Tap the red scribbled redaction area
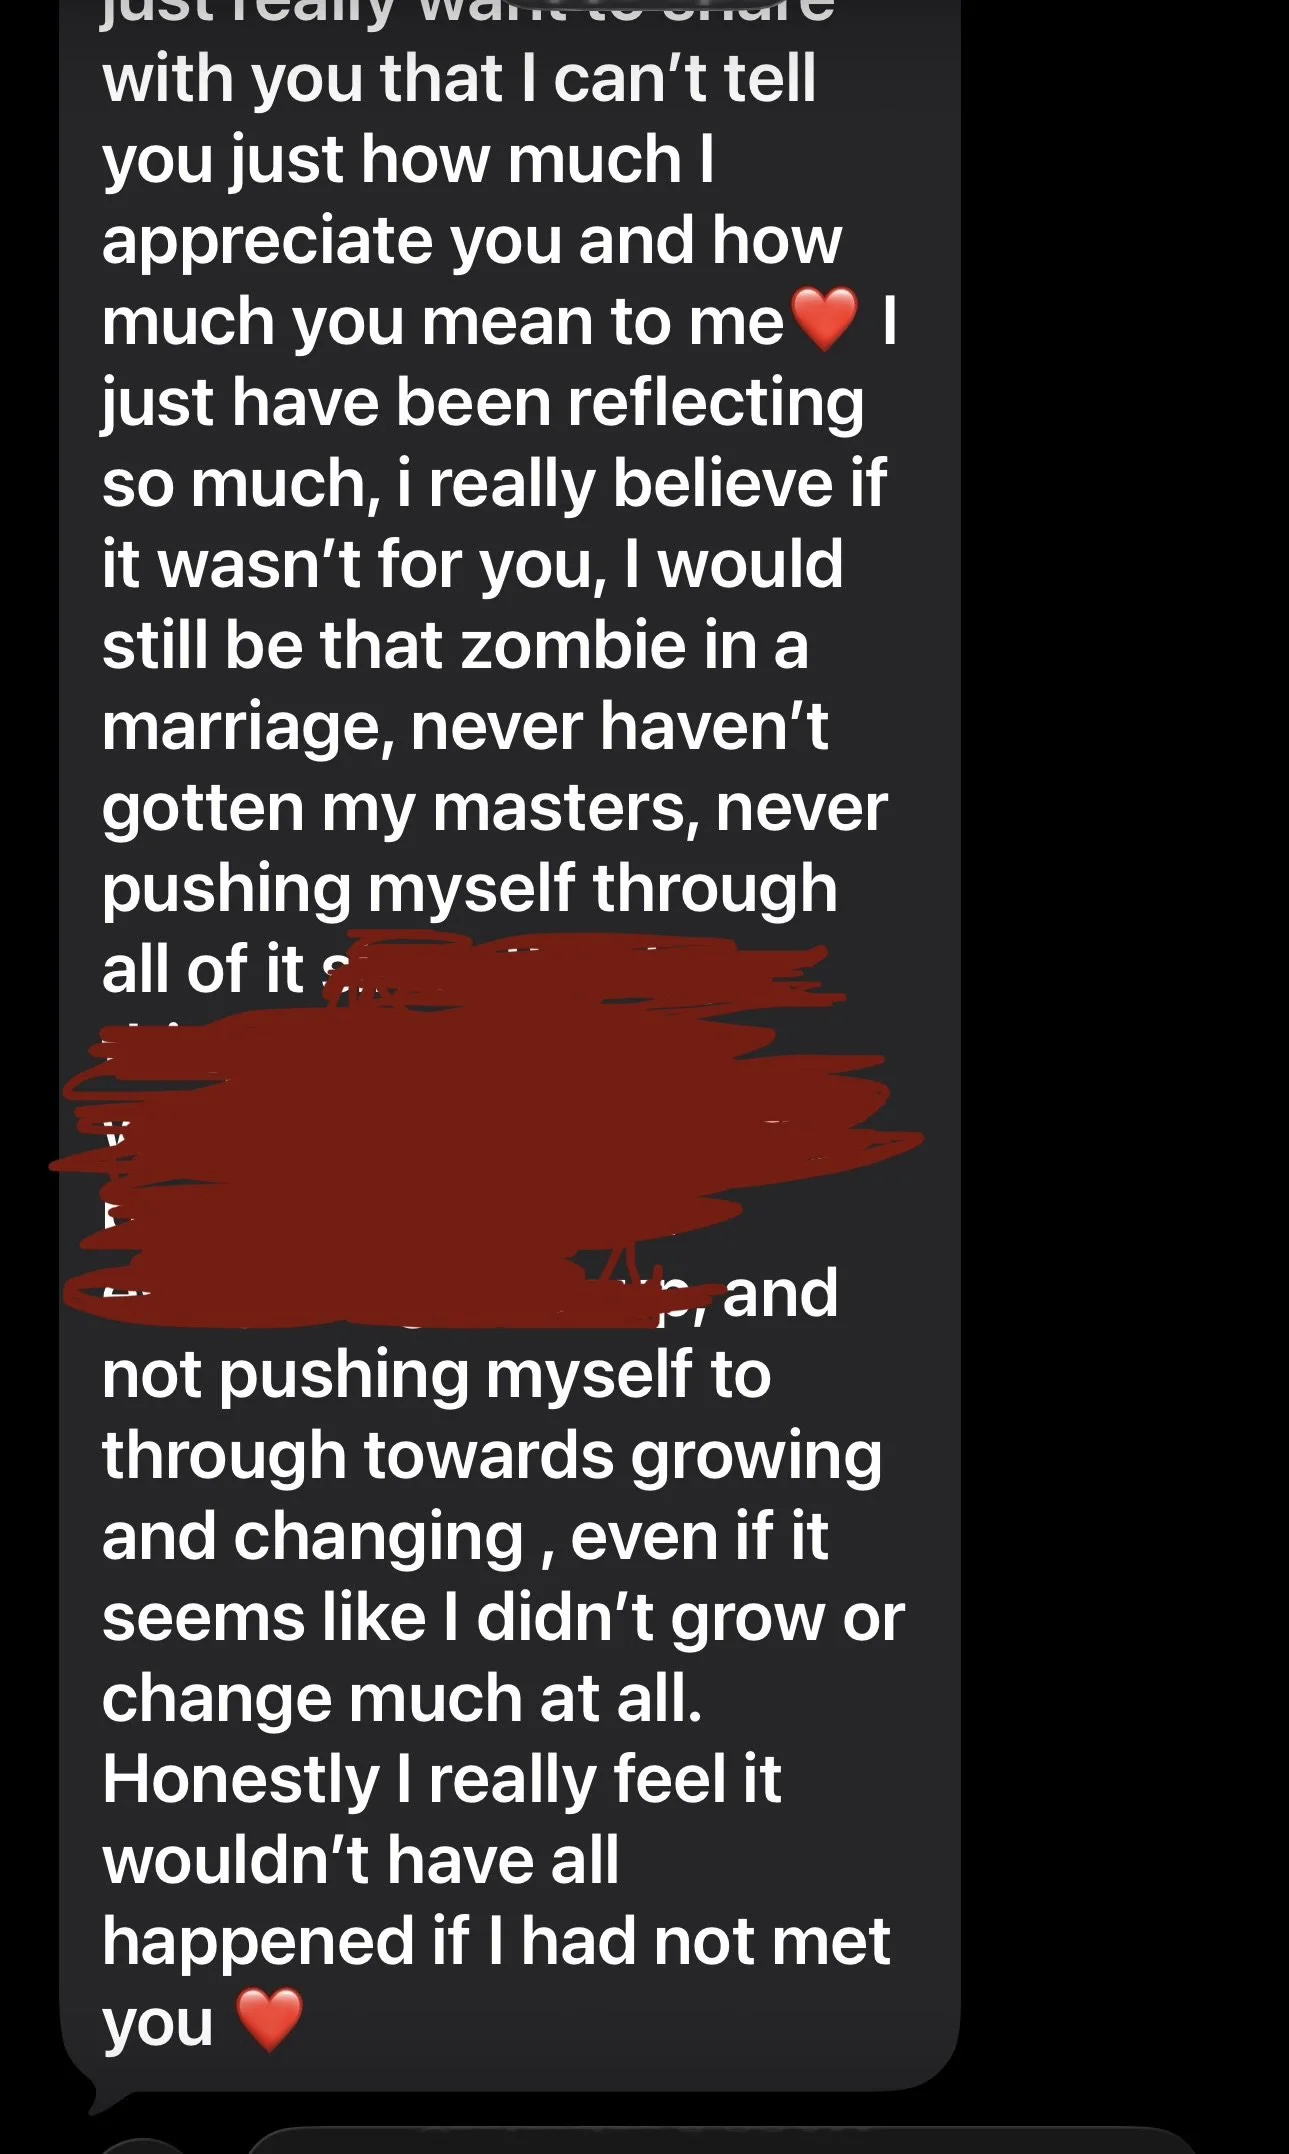The height and width of the screenshot is (2154, 1289). [x=485, y=1130]
